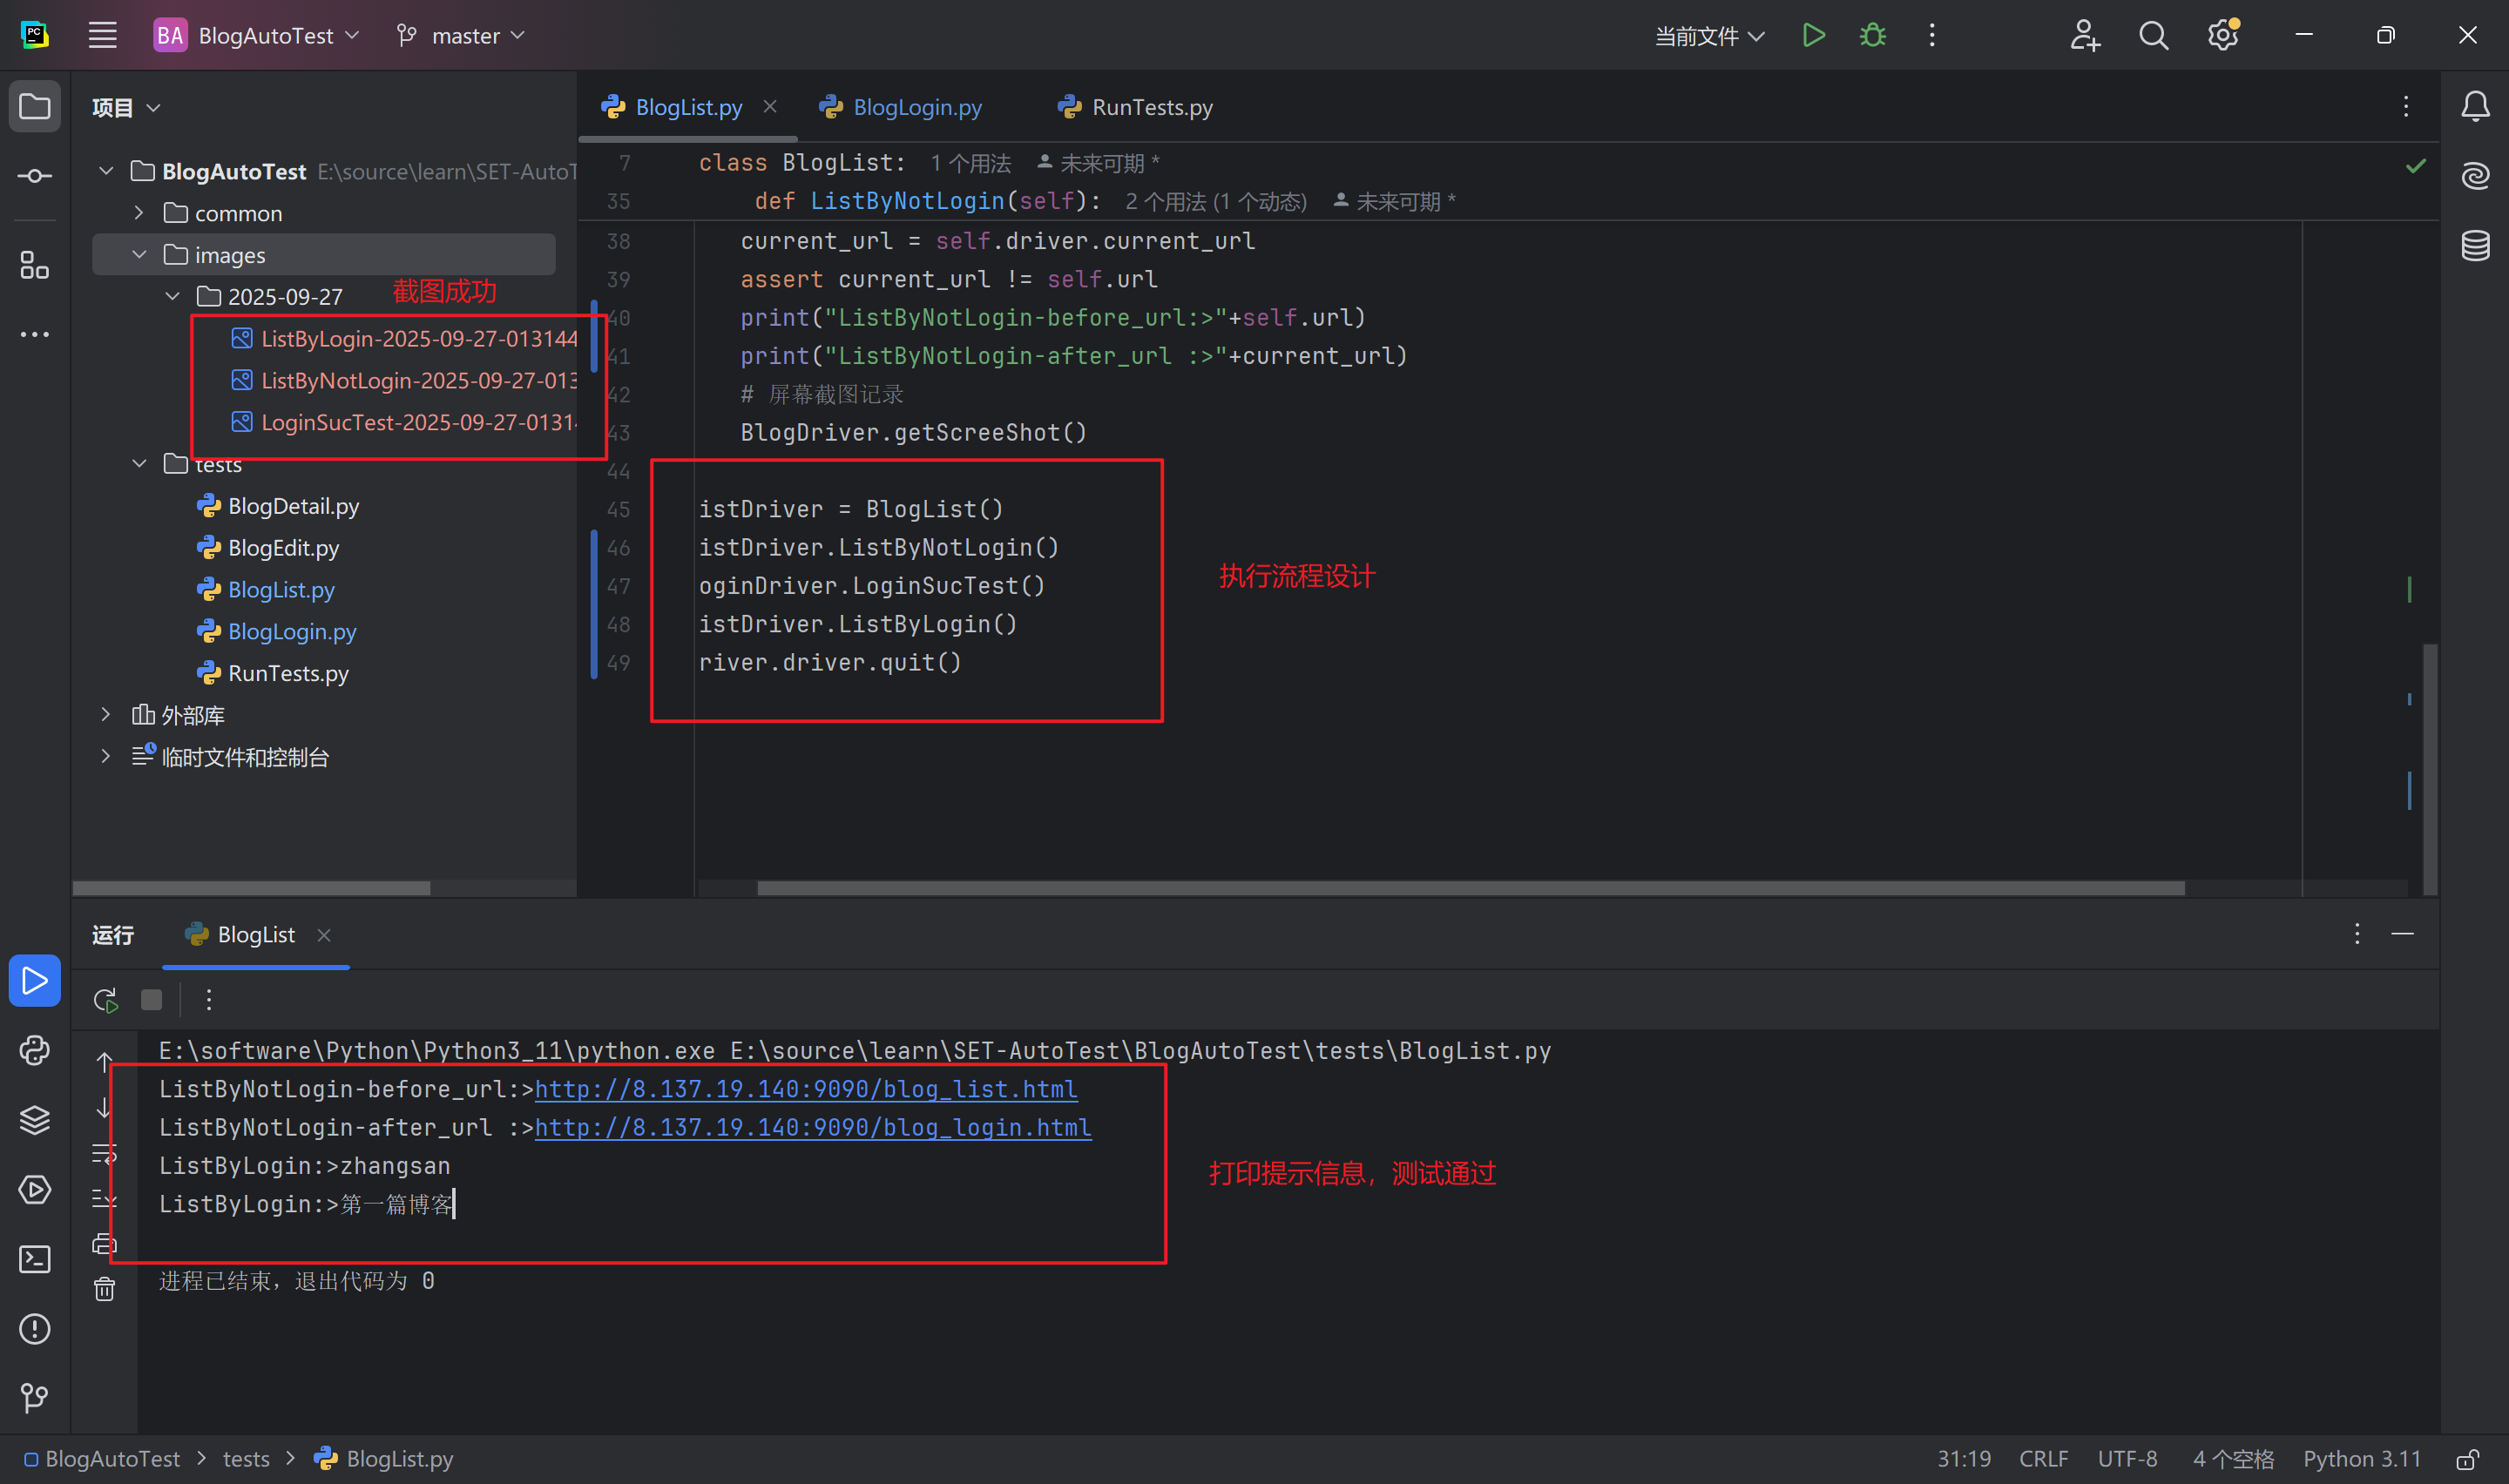Viewport: 2509px width, 1484px height.
Task: Run the current file with green arrow
Action: coord(1813,35)
